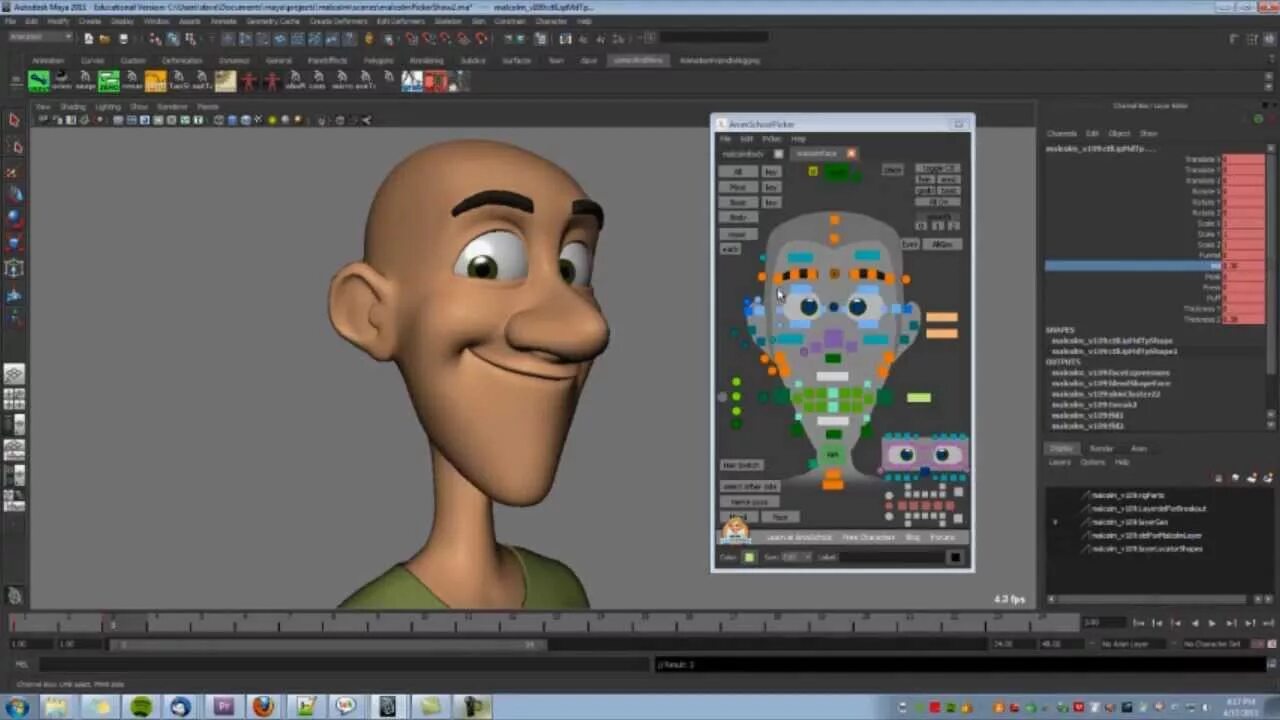Open the Picker menu in AnimSchoolPicker

772,139
